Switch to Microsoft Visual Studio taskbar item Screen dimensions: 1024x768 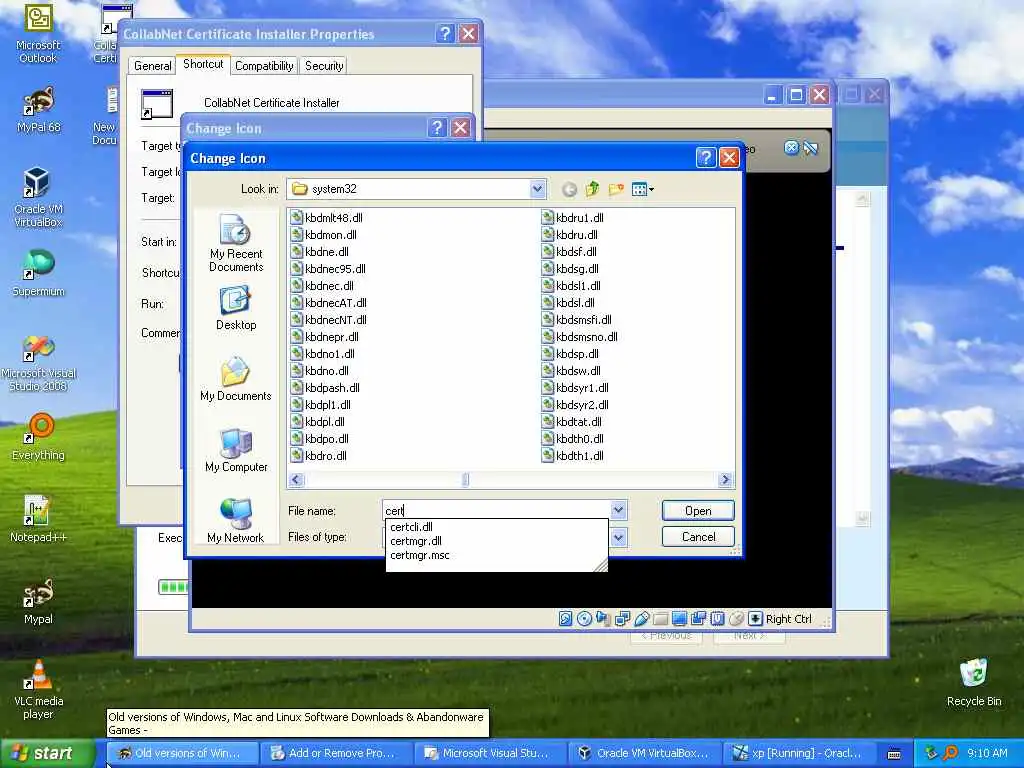click(x=488, y=753)
